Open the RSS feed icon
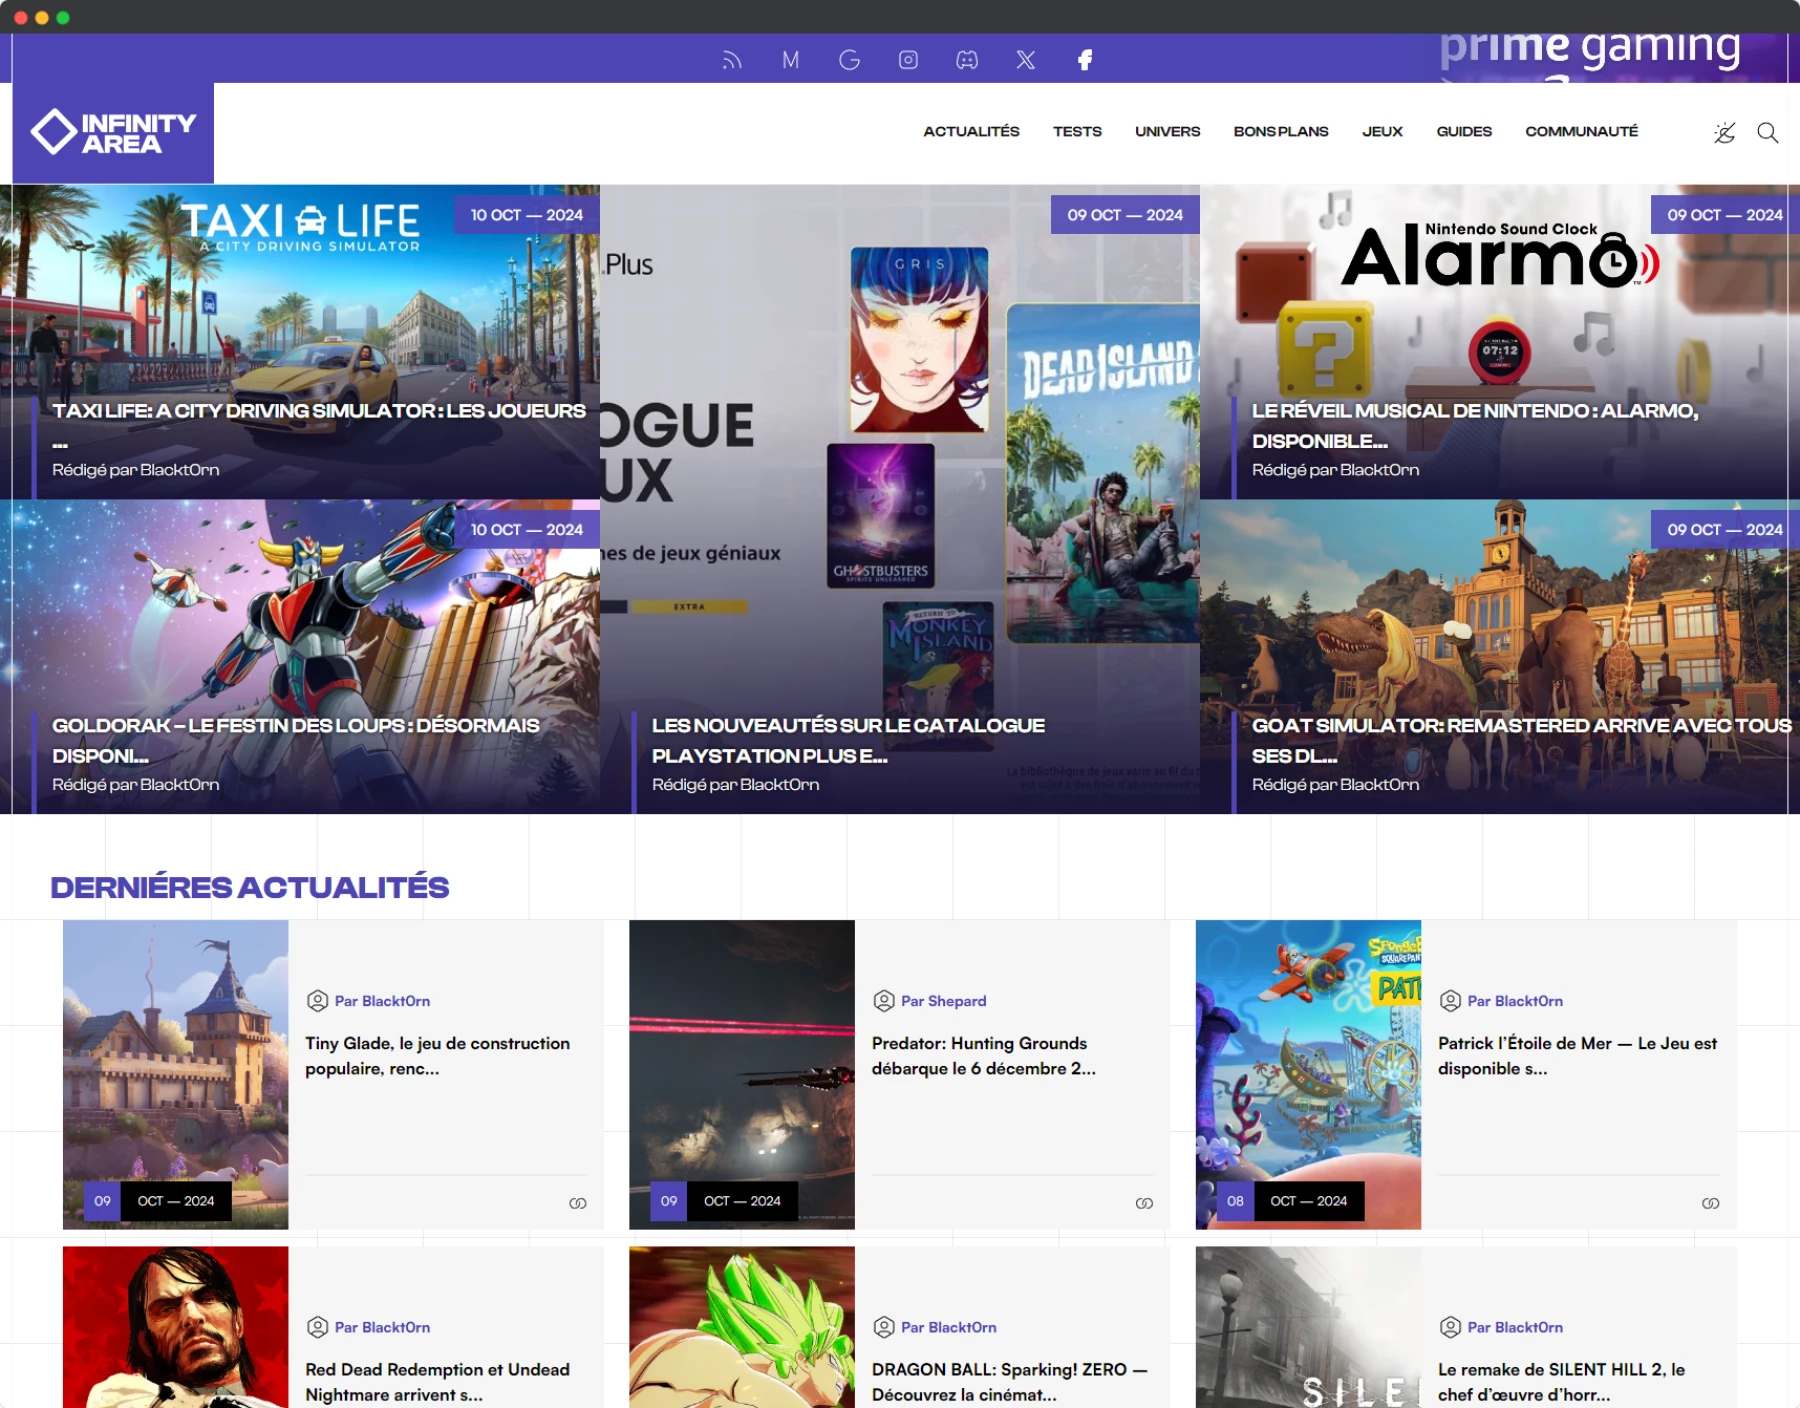1800x1408 pixels. pyautogui.click(x=732, y=60)
